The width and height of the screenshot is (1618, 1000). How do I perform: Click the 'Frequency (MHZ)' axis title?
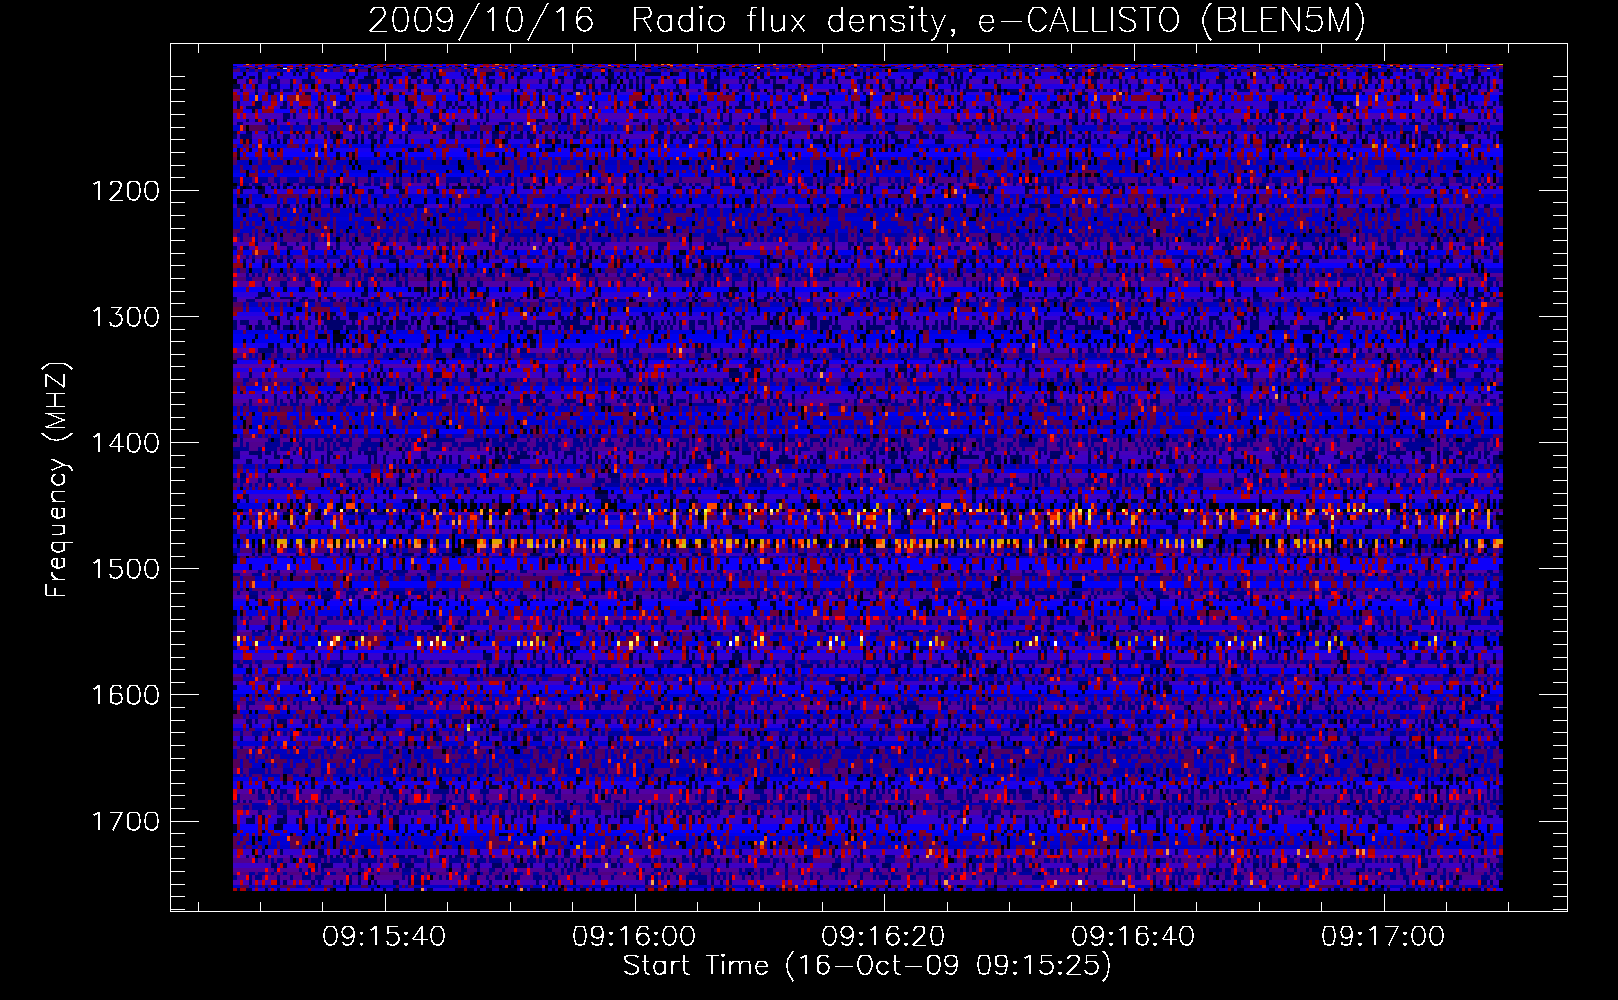tap(58, 480)
